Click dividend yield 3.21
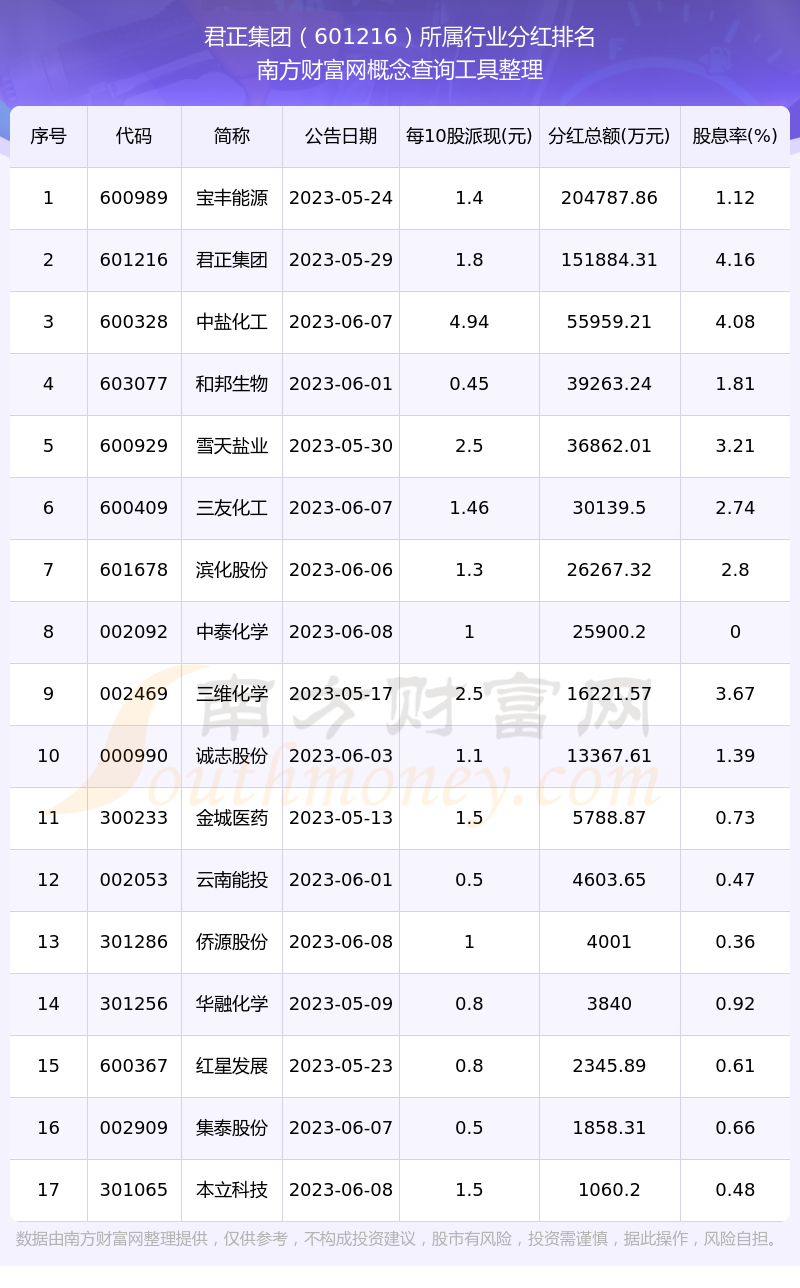The height and width of the screenshot is (1288, 800). (735, 446)
